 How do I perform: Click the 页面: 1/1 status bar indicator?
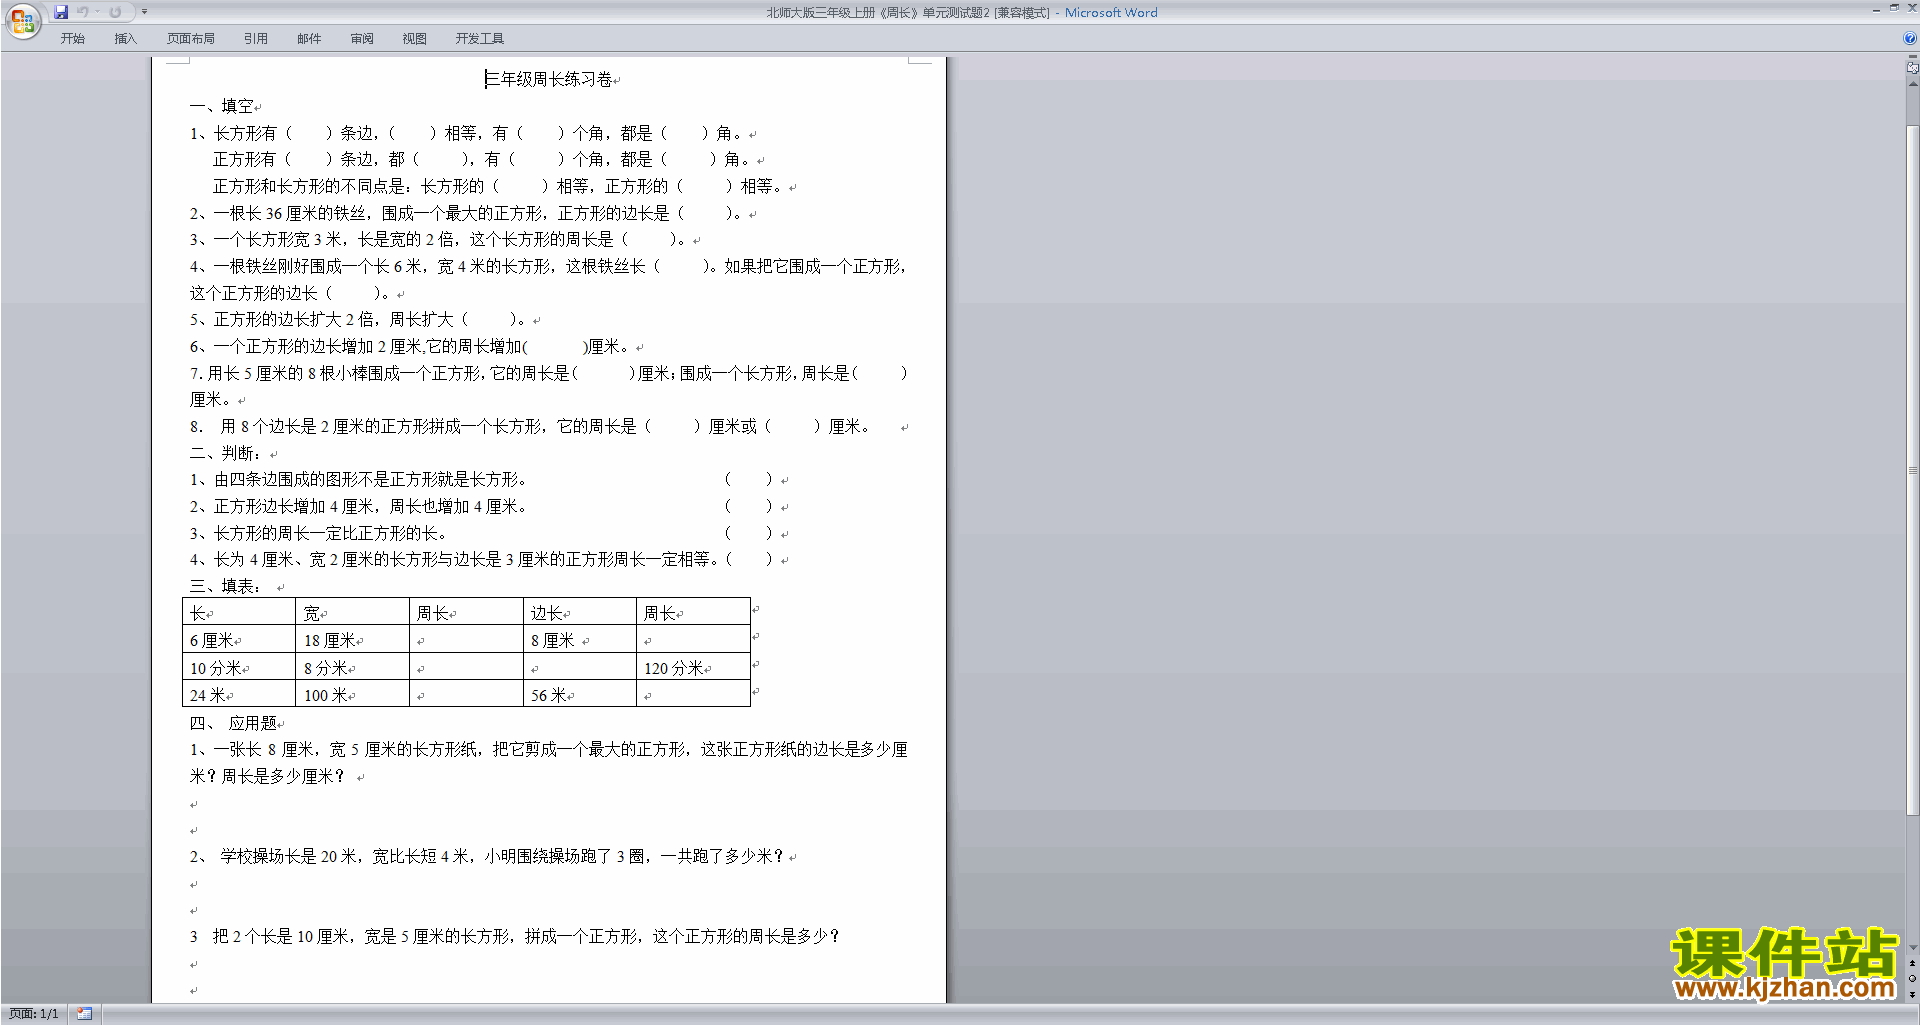pos(34,1014)
